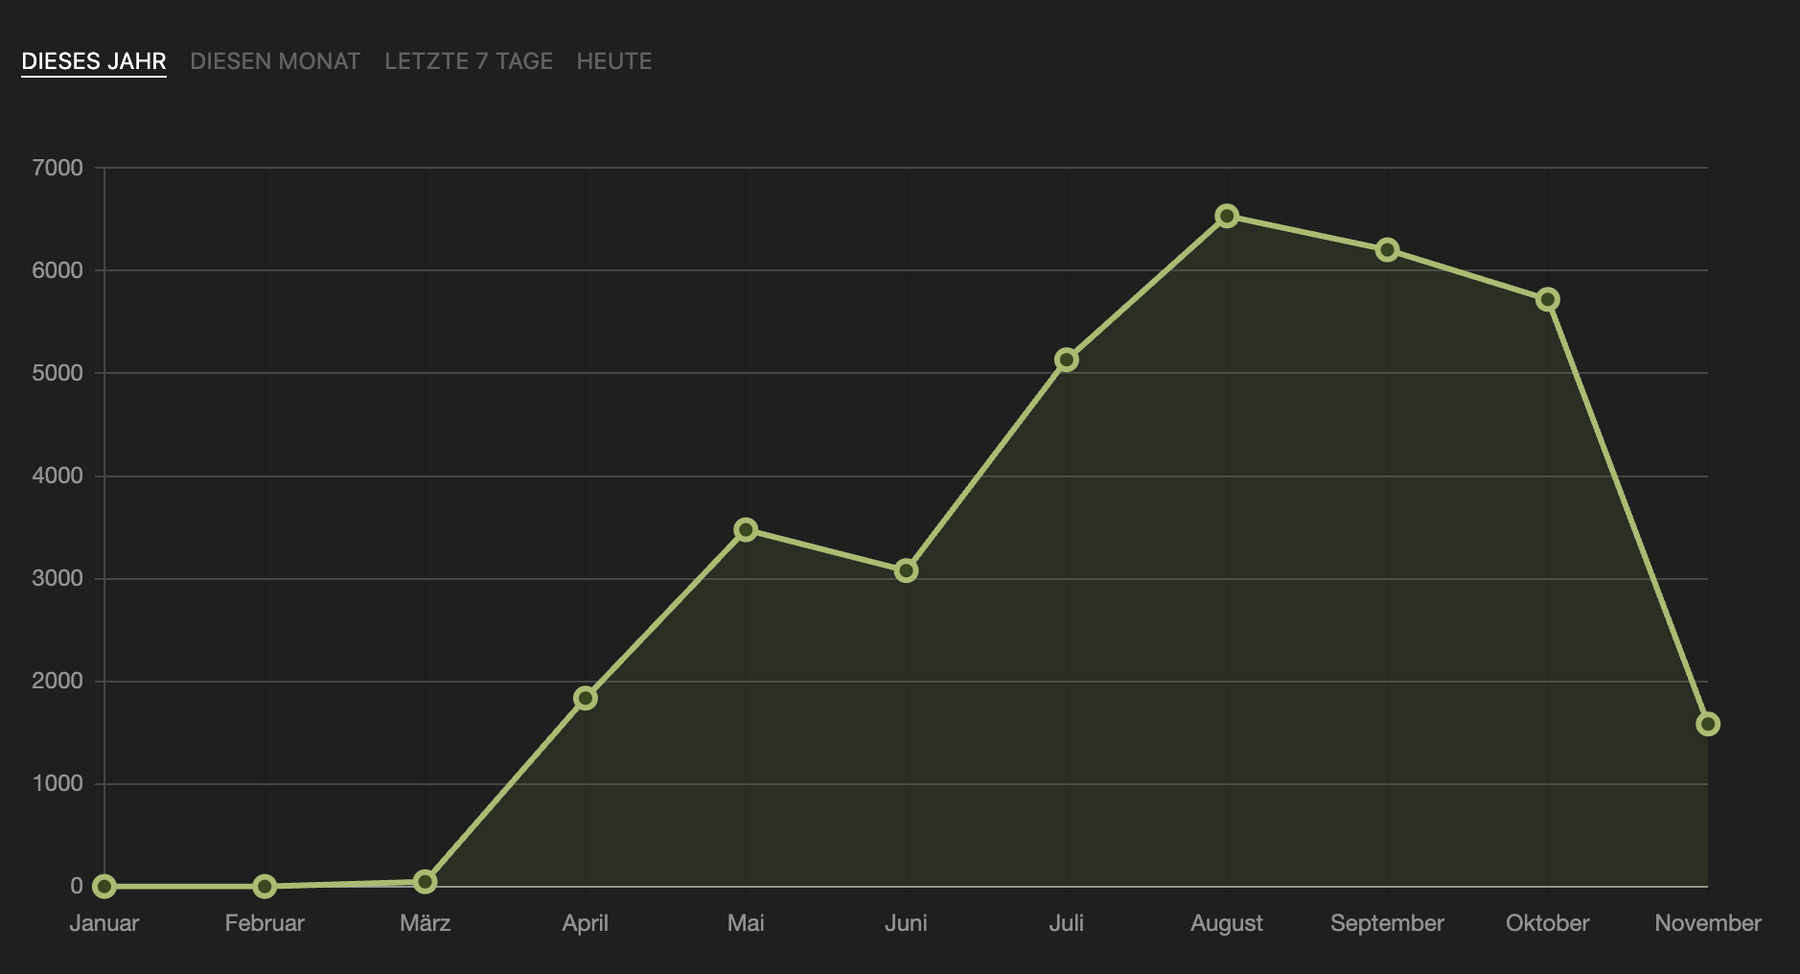
Task: Click the 3000 label on the y-axis
Action: pyautogui.click(x=57, y=579)
